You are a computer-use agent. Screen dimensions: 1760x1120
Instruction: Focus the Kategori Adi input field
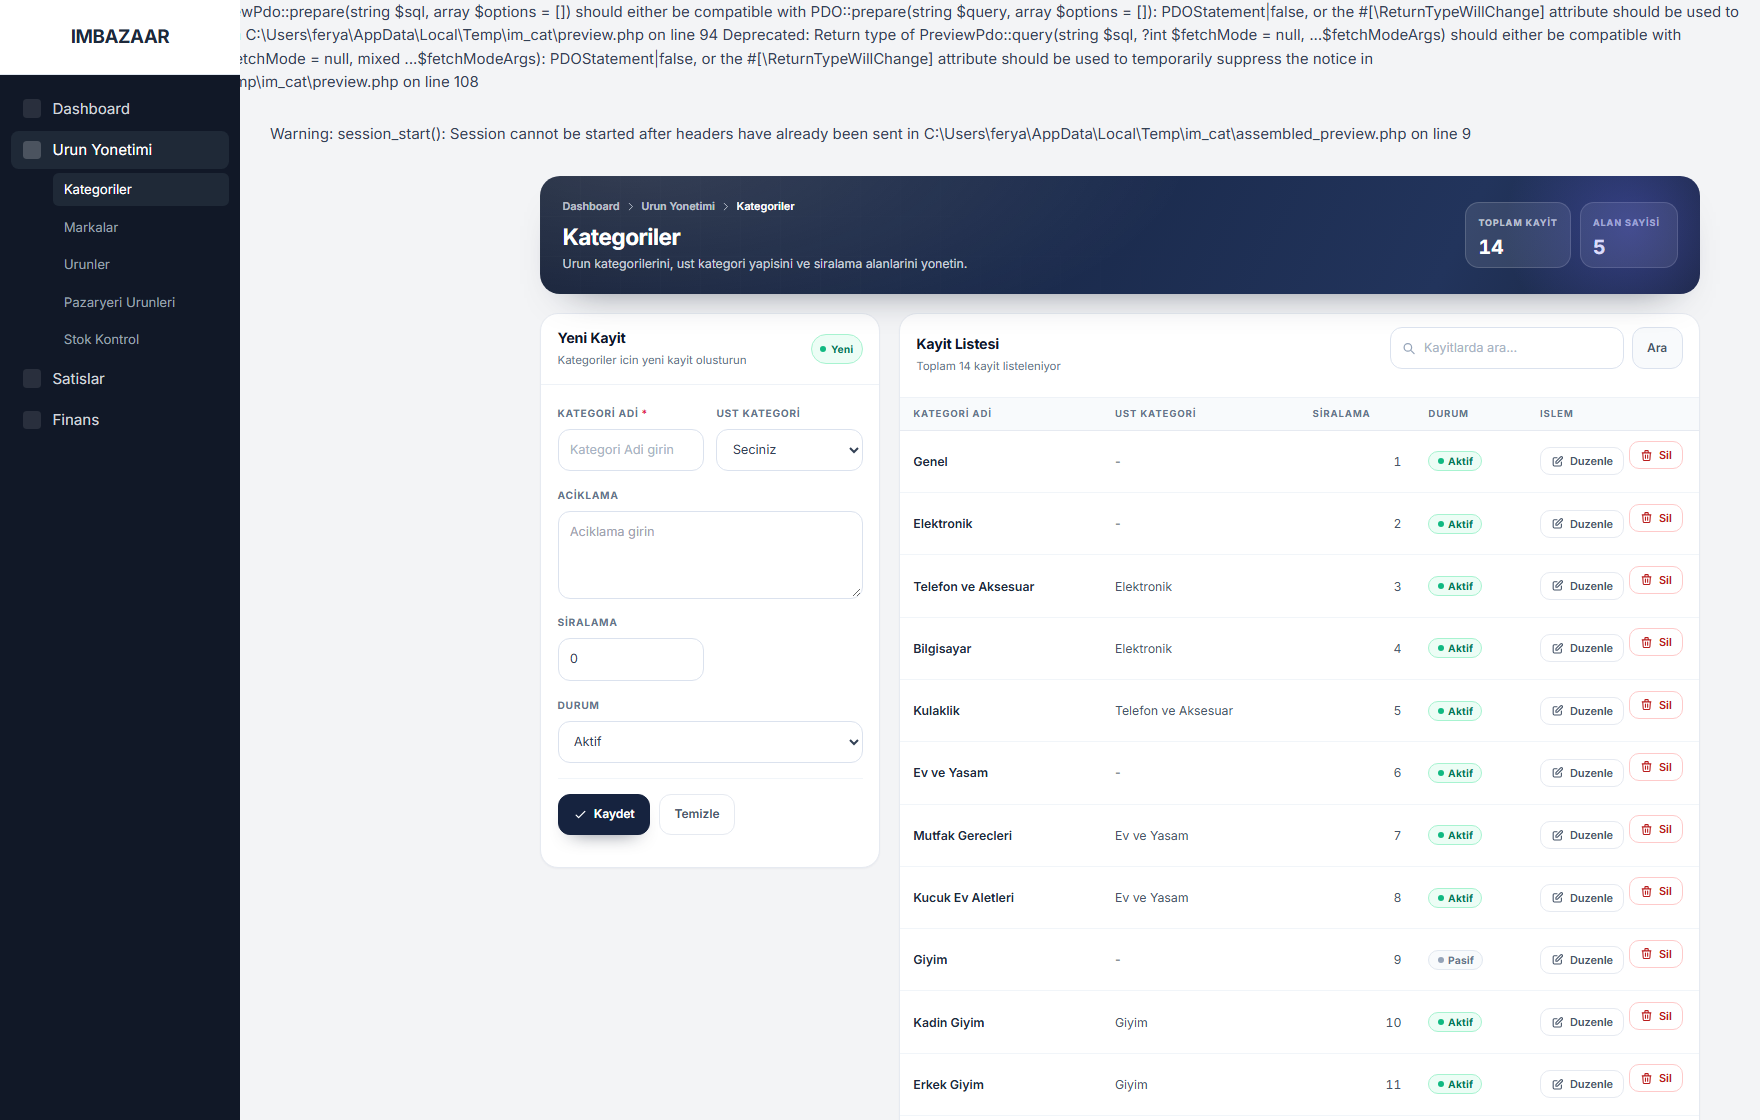click(631, 450)
